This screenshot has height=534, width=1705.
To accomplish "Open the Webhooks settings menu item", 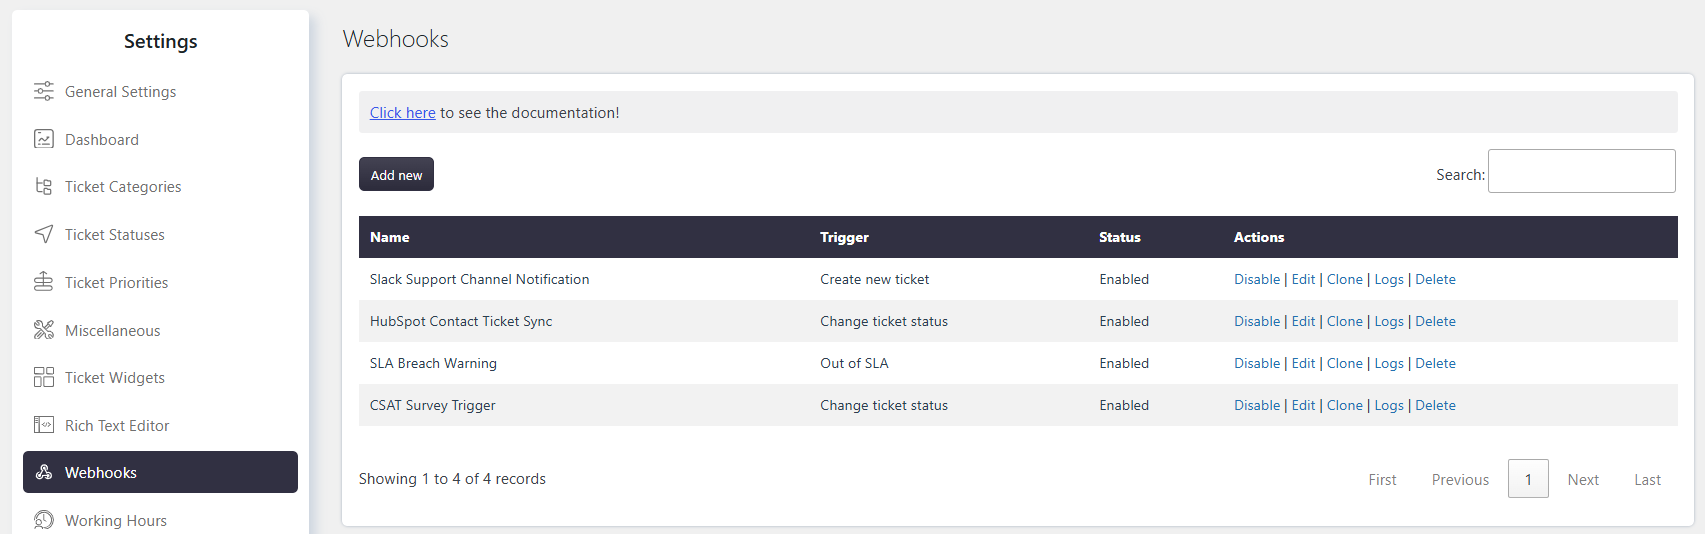I will (x=160, y=472).
